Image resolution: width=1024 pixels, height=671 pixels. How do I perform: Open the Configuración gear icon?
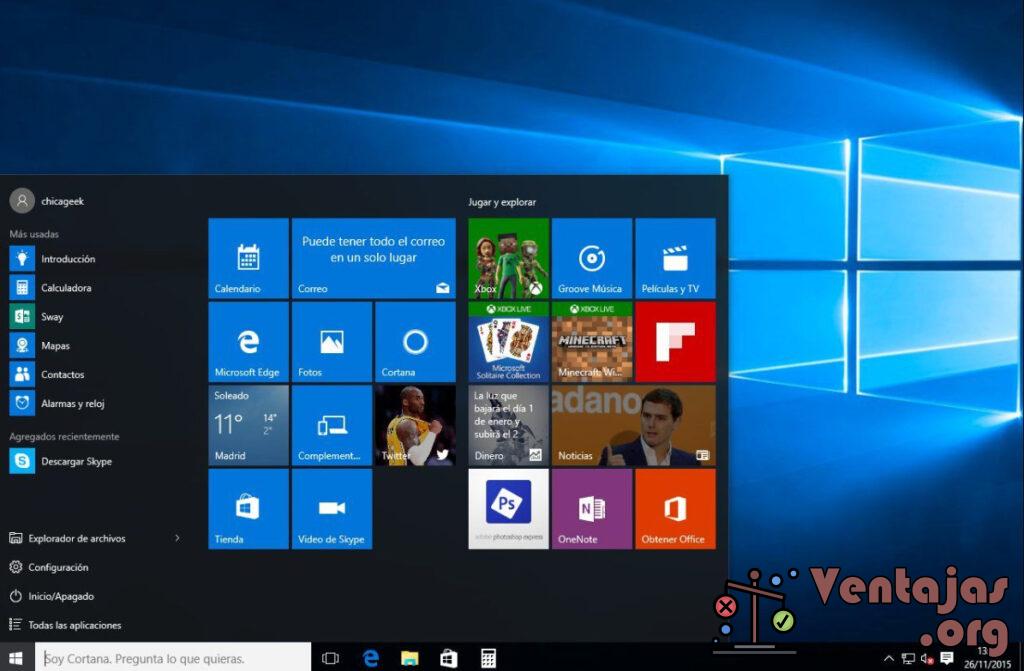click(x=16, y=567)
